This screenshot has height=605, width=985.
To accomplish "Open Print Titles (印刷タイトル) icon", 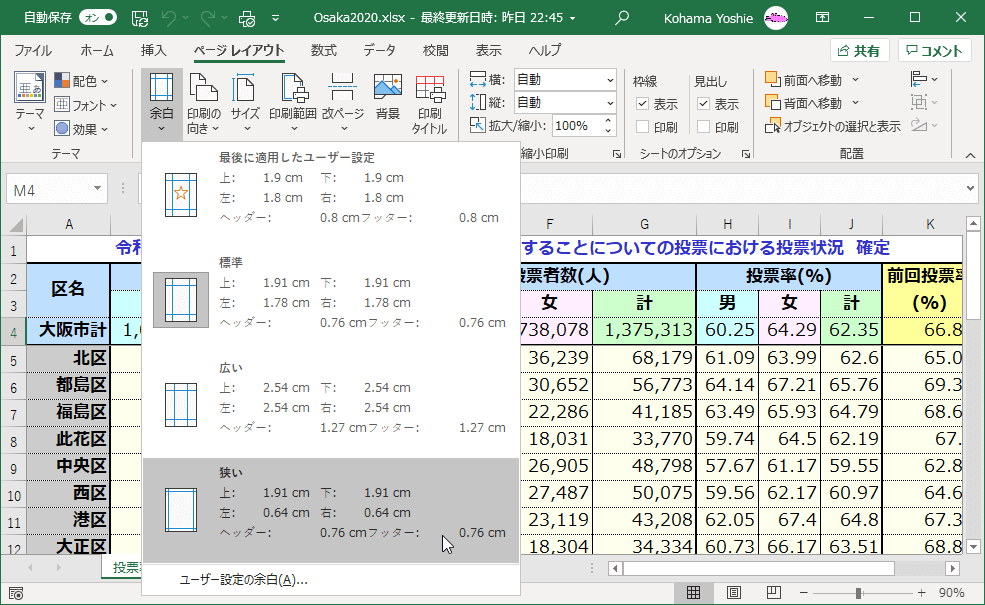I will pyautogui.click(x=430, y=104).
